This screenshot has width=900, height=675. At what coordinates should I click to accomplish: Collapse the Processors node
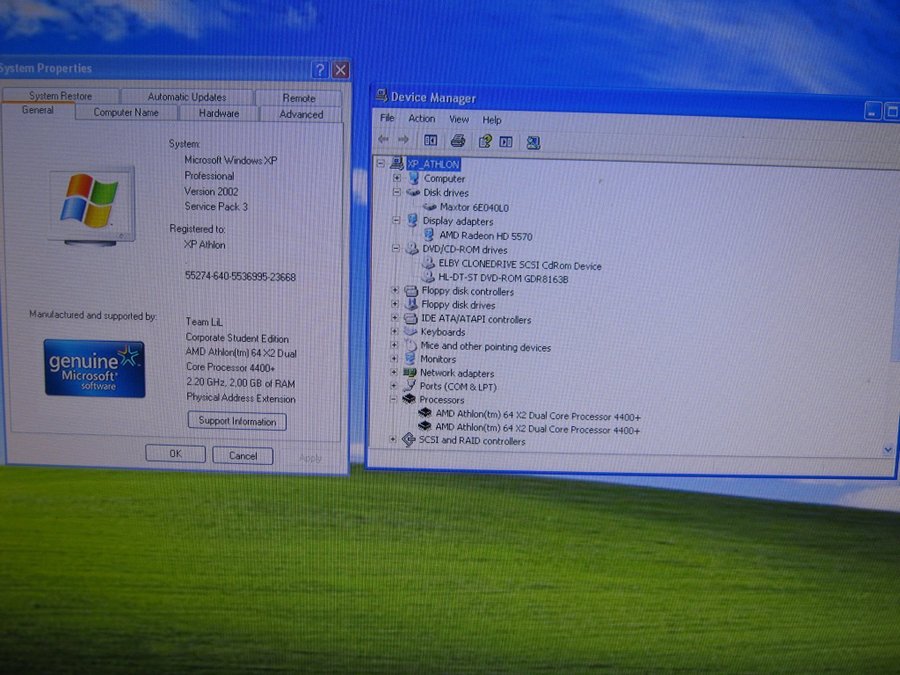[x=395, y=399]
